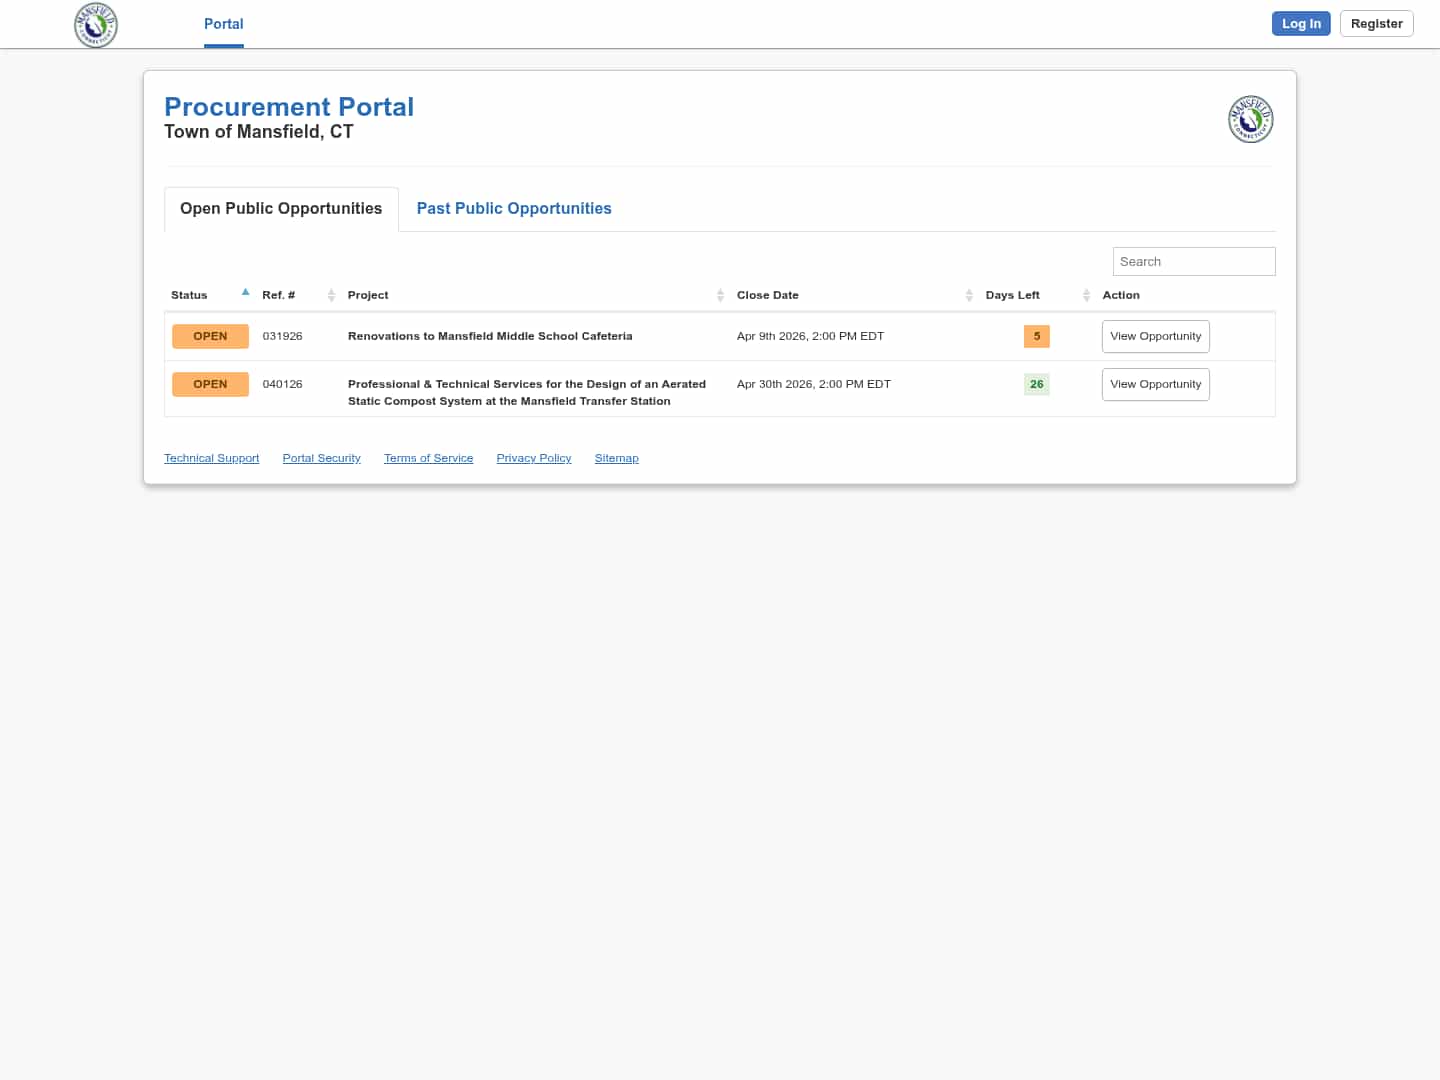Click the OPEN status badge for ref 040126

(x=210, y=385)
